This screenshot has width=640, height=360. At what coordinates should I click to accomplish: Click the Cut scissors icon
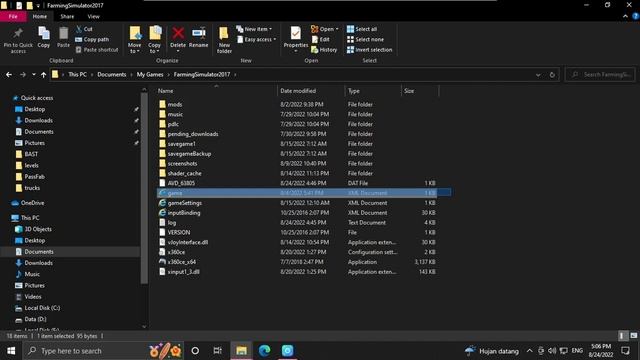coord(79,29)
